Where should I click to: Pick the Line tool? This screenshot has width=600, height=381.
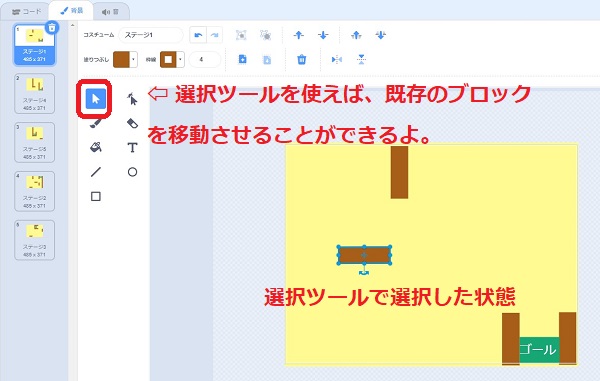coord(96,172)
